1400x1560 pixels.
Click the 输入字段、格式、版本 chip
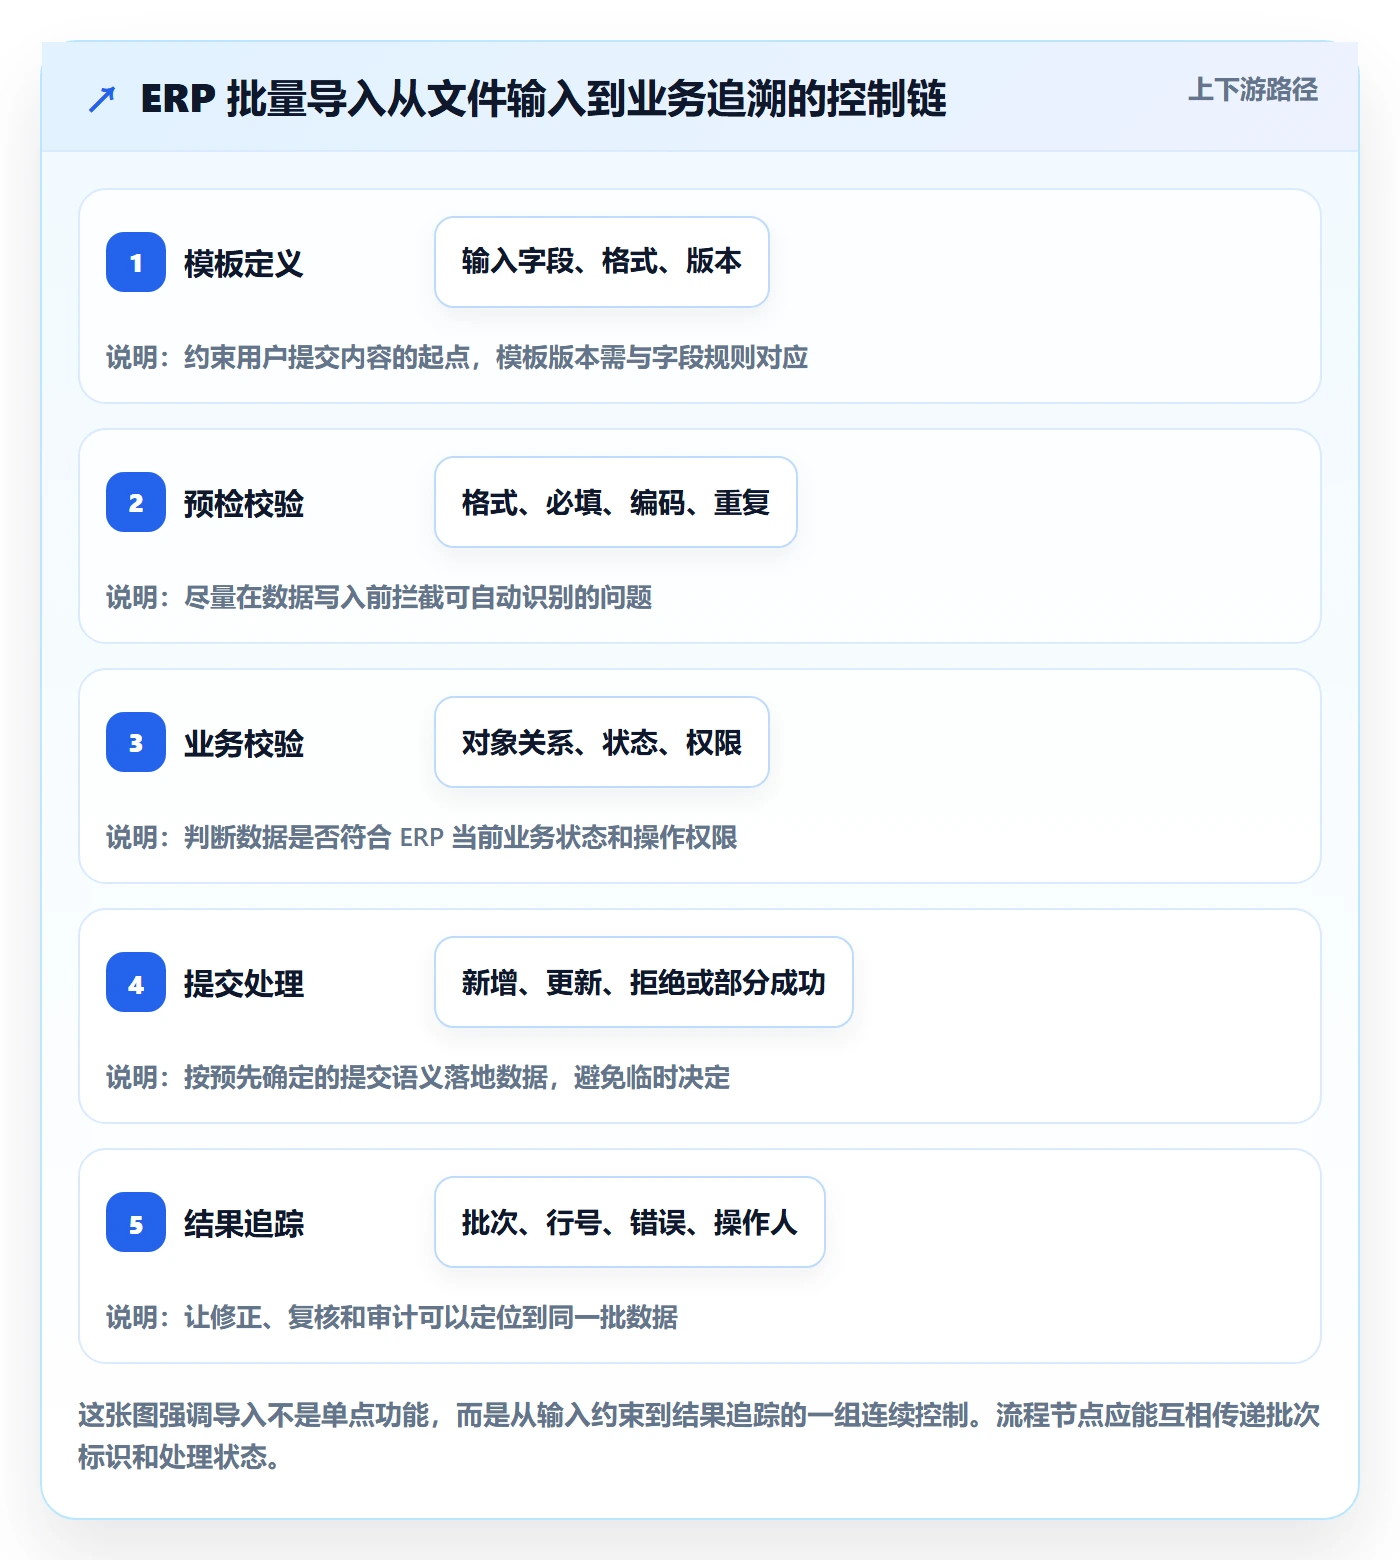[602, 262]
